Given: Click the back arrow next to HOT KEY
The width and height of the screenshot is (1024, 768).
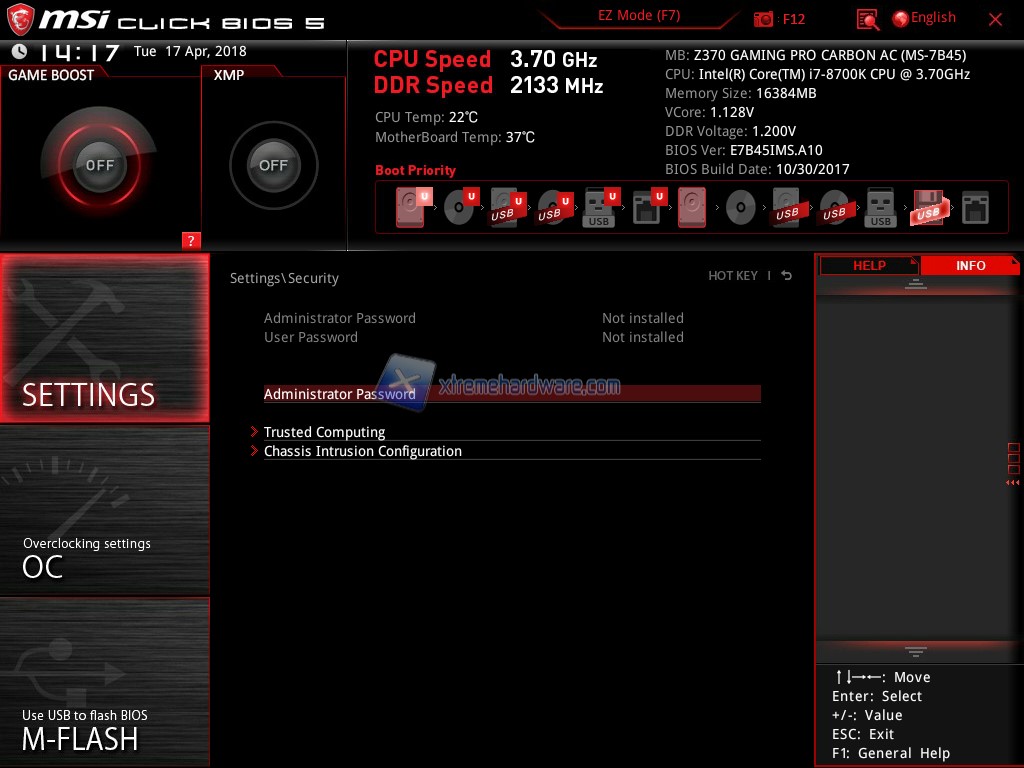Looking at the screenshot, I should tap(787, 276).
